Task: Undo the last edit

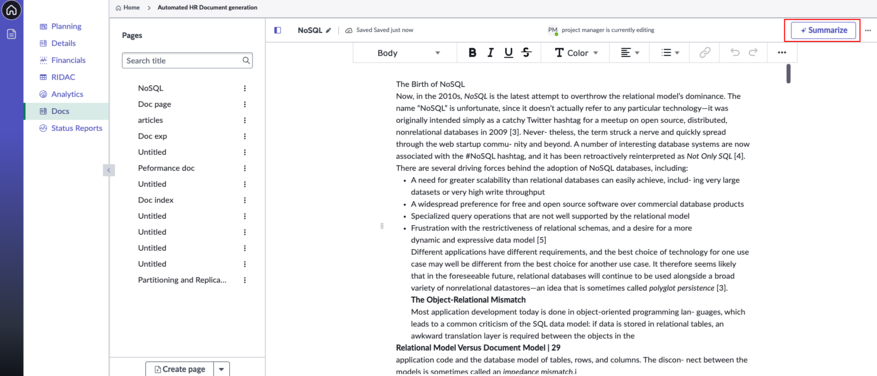Action: tap(735, 53)
